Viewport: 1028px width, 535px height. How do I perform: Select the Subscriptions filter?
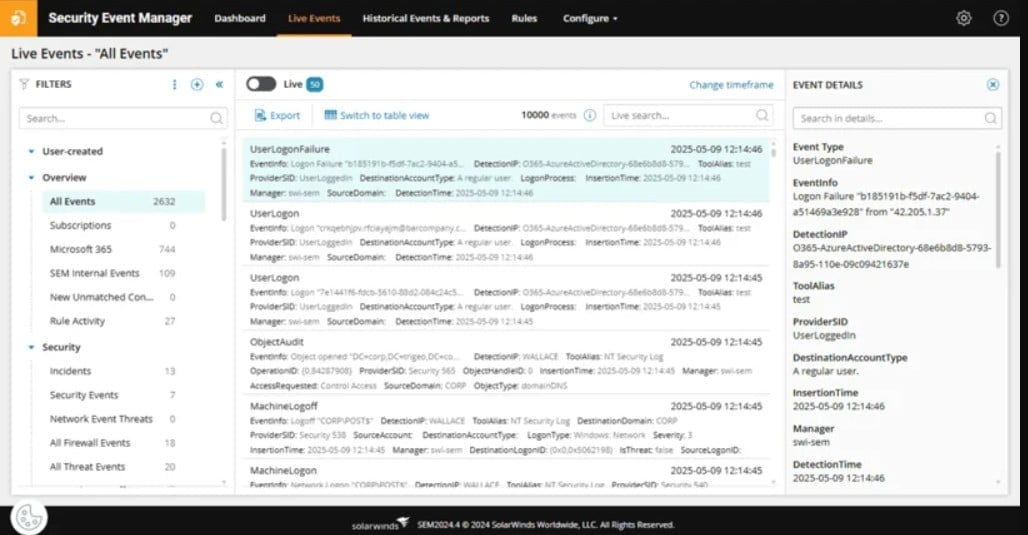pos(124,226)
